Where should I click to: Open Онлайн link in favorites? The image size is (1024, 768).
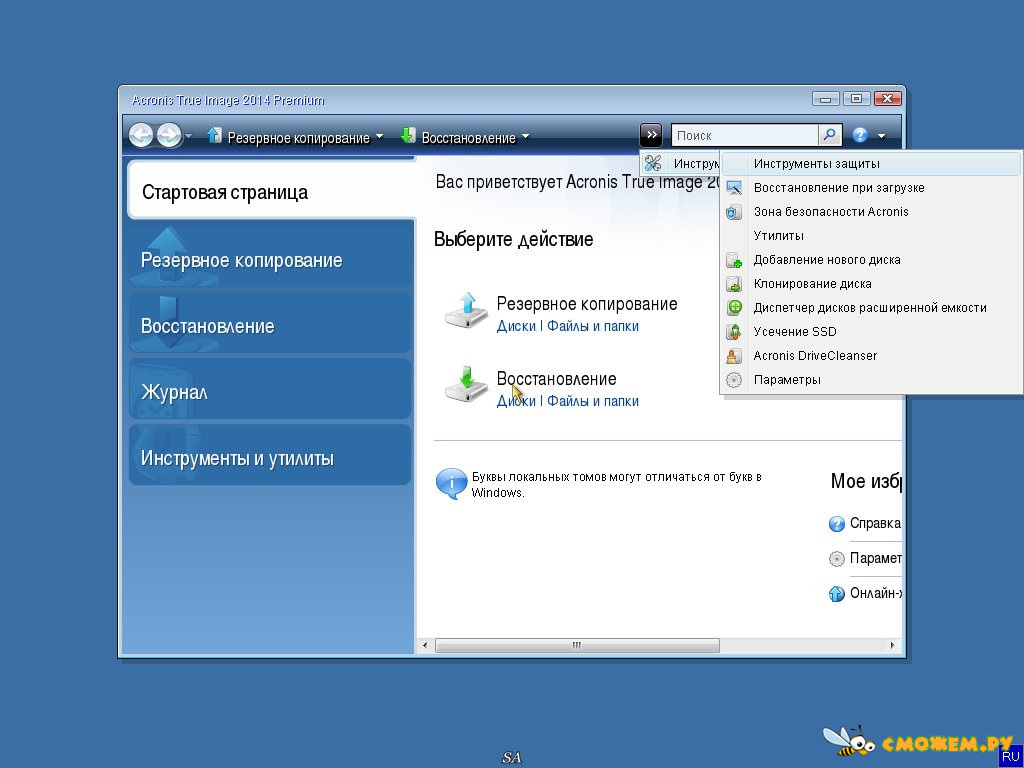tap(875, 594)
